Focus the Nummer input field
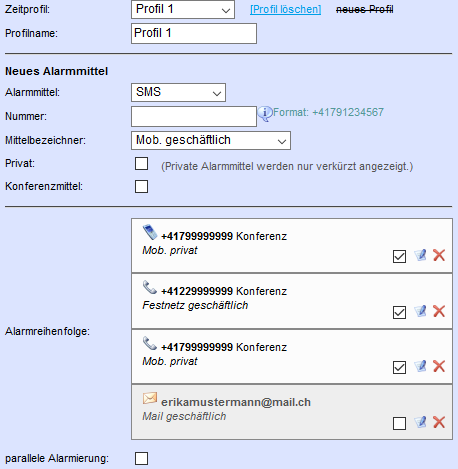The width and height of the screenshot is (458, 469). tap(194, 116)
